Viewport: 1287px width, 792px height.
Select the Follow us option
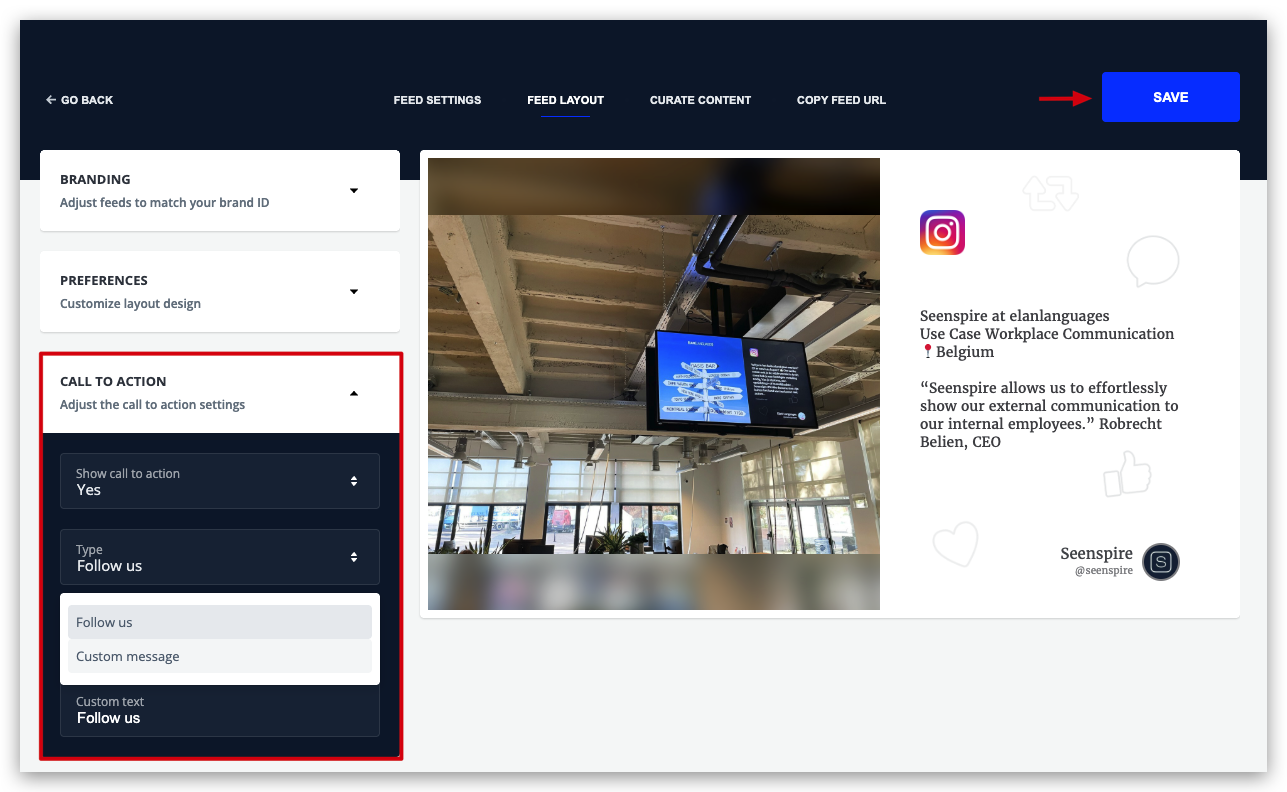click(220, 622)
